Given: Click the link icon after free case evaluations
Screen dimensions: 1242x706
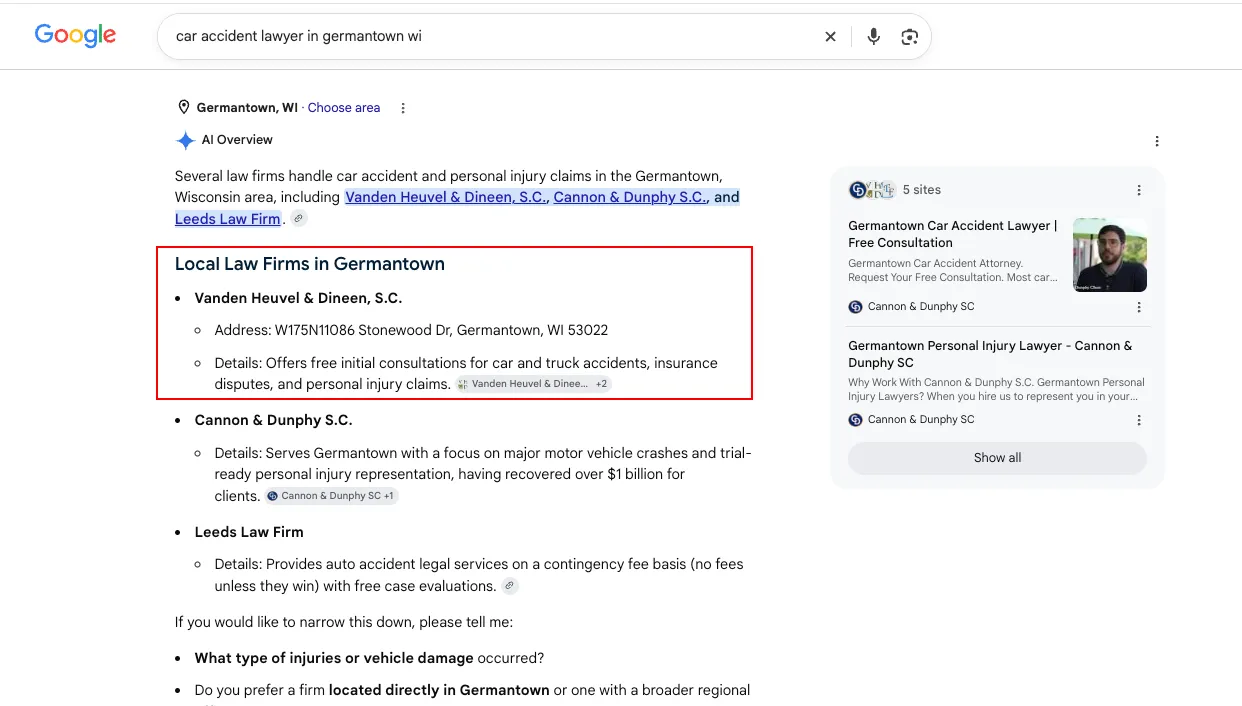Looking at the screenshot, I should coord(510,586).
